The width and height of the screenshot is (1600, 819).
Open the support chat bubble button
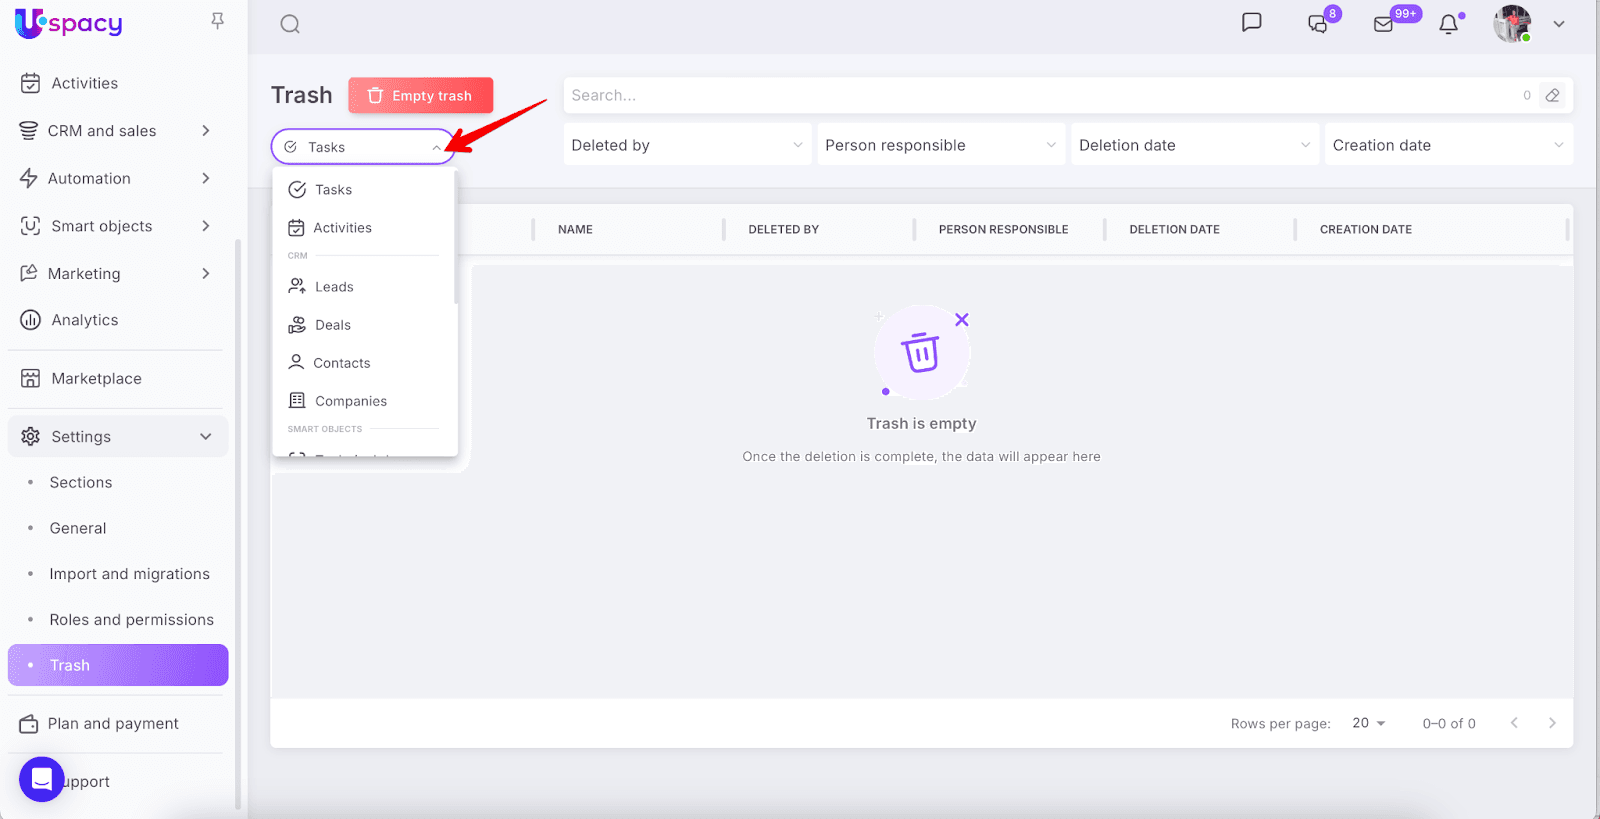[x=42, y=780]
